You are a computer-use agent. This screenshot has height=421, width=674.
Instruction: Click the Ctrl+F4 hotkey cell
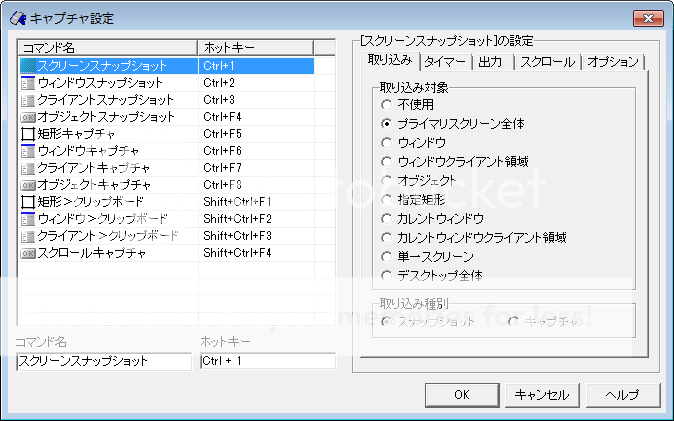coord(256,117)
